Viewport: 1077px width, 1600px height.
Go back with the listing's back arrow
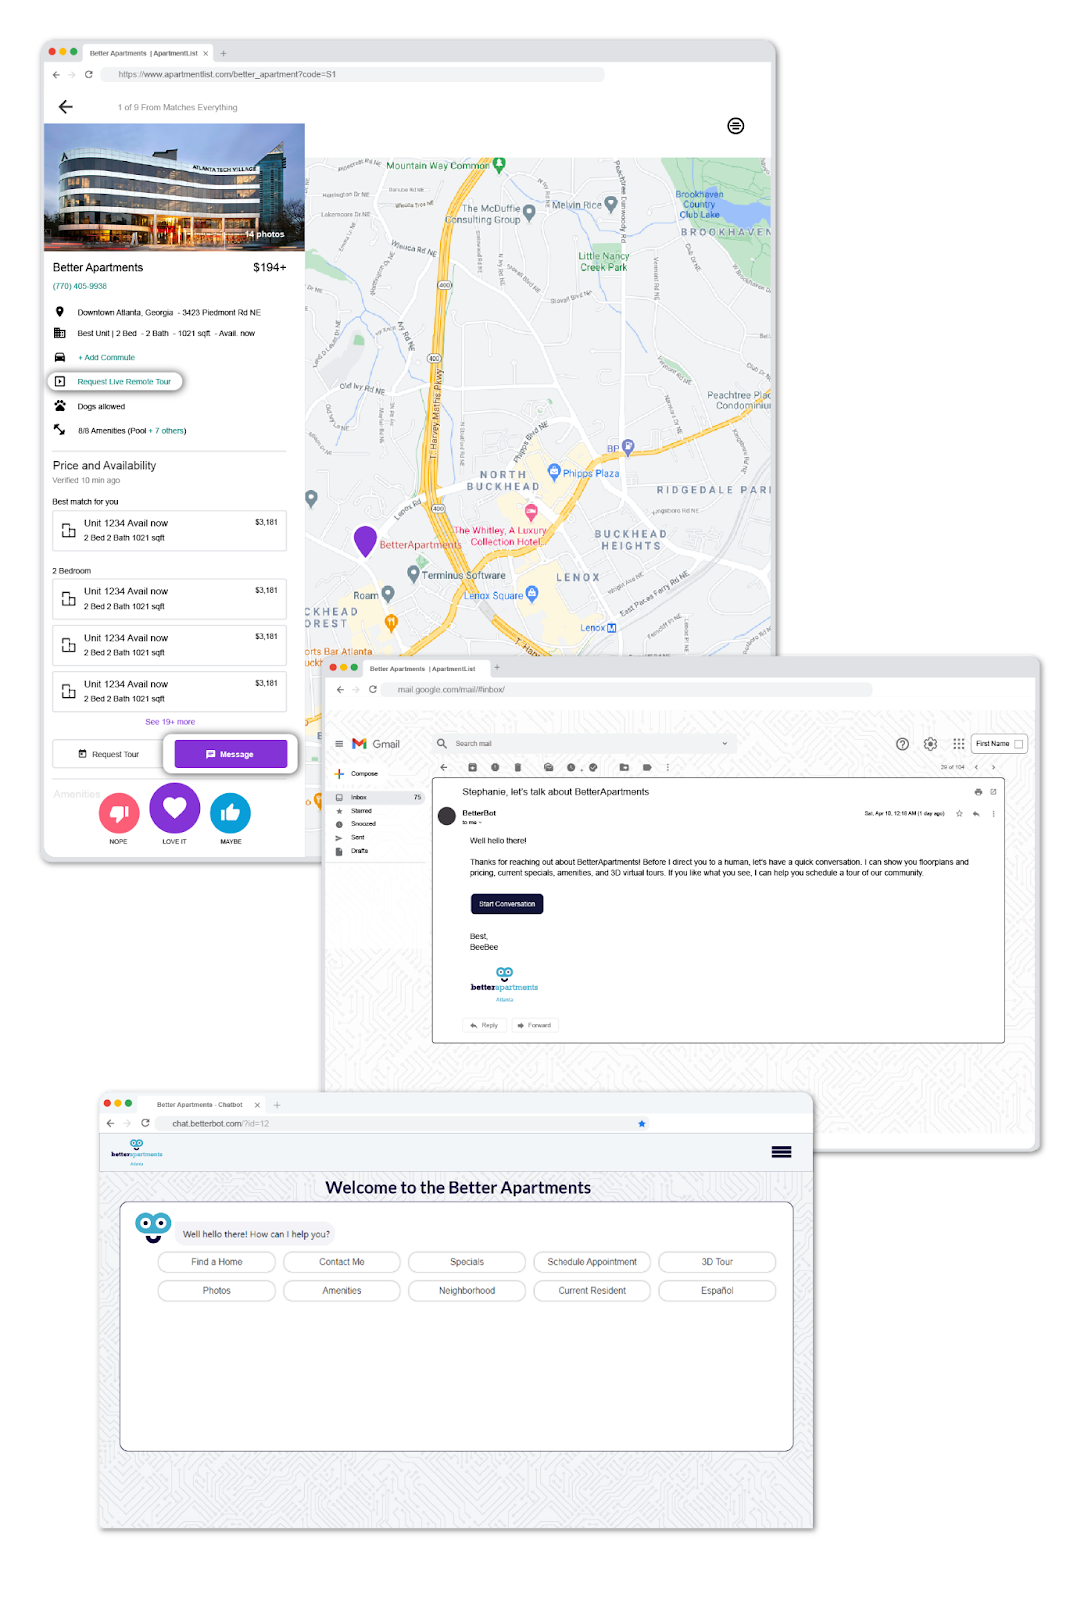66,107
